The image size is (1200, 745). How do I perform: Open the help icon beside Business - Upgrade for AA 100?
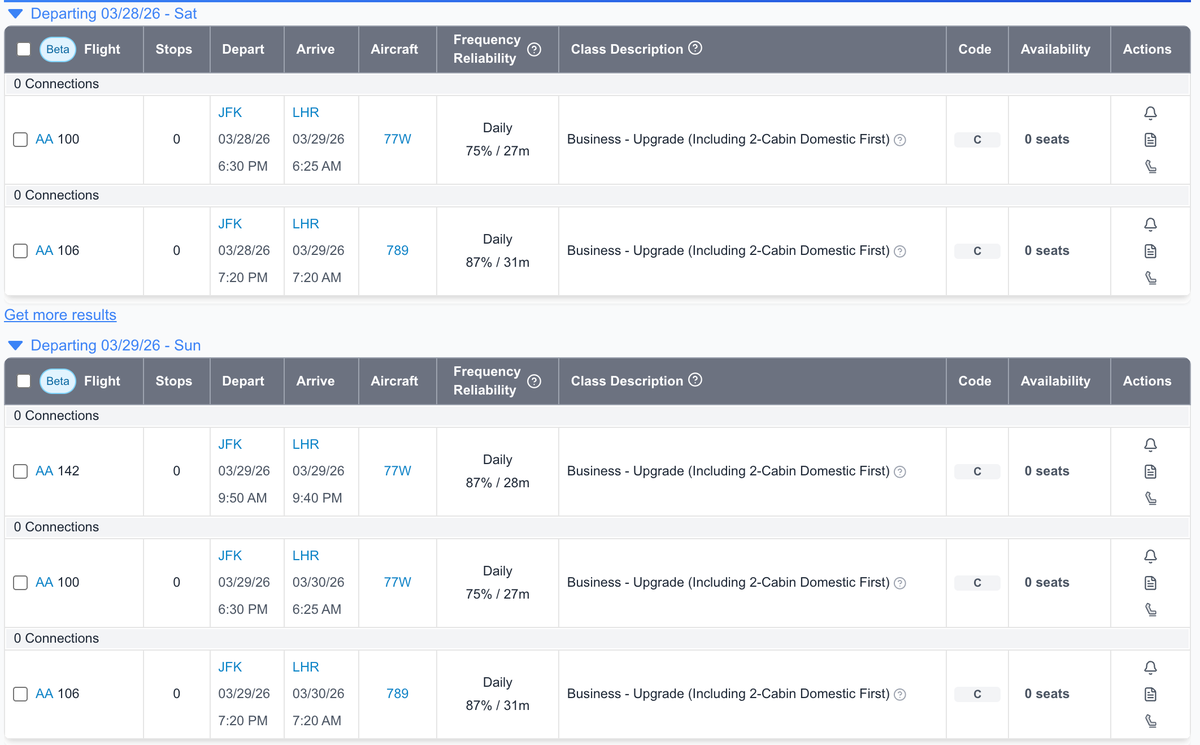point(899,139)
